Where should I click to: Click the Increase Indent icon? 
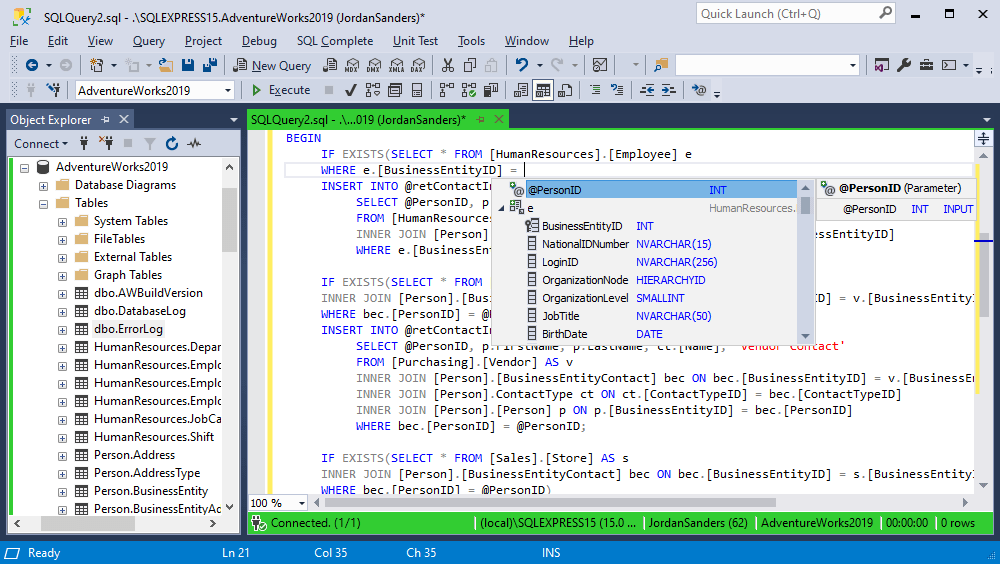coord(668,90)
